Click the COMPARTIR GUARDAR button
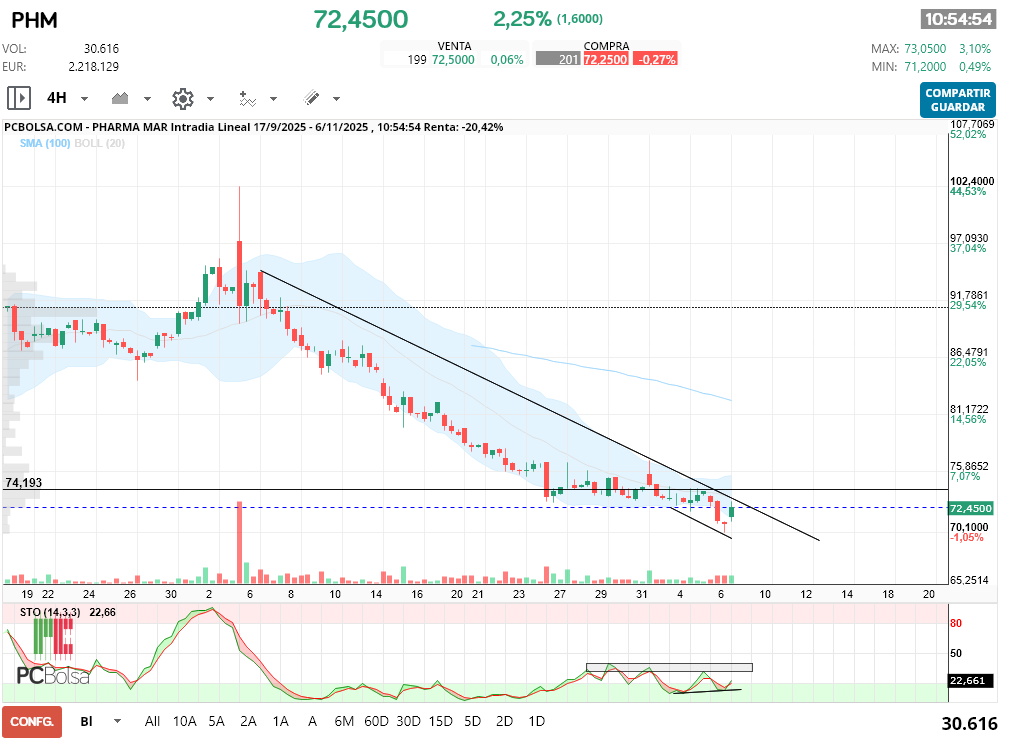Viewport: 1011px width, 743px height. coord(957,100)
